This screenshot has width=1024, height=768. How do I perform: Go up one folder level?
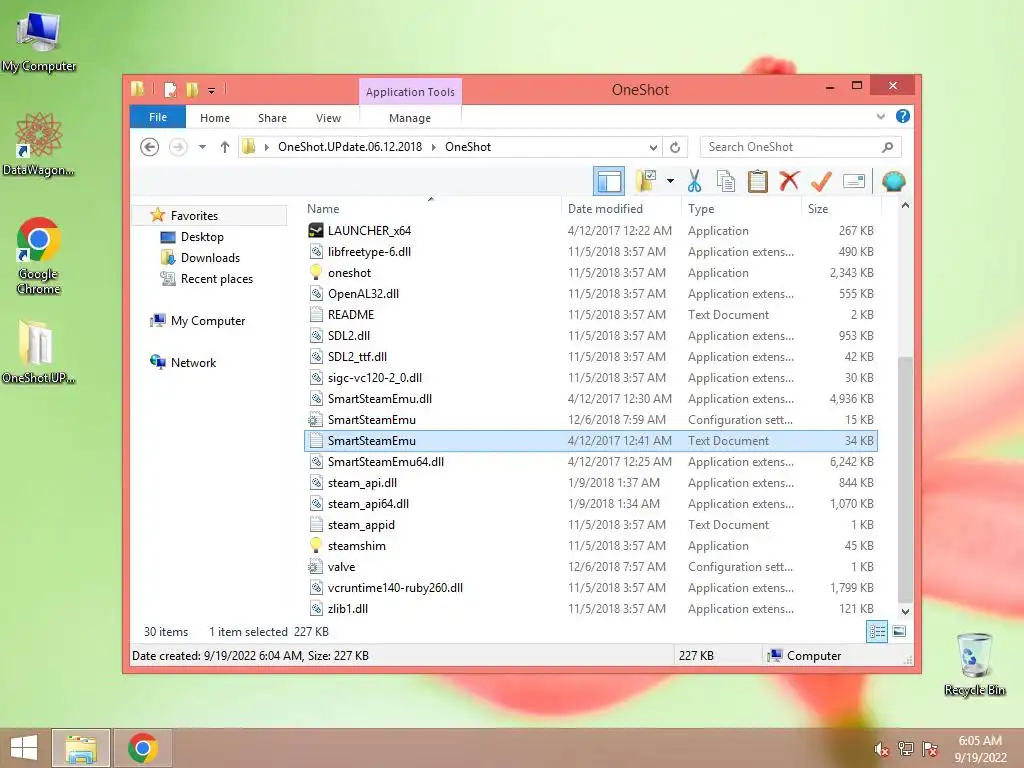tap(225, 147)
